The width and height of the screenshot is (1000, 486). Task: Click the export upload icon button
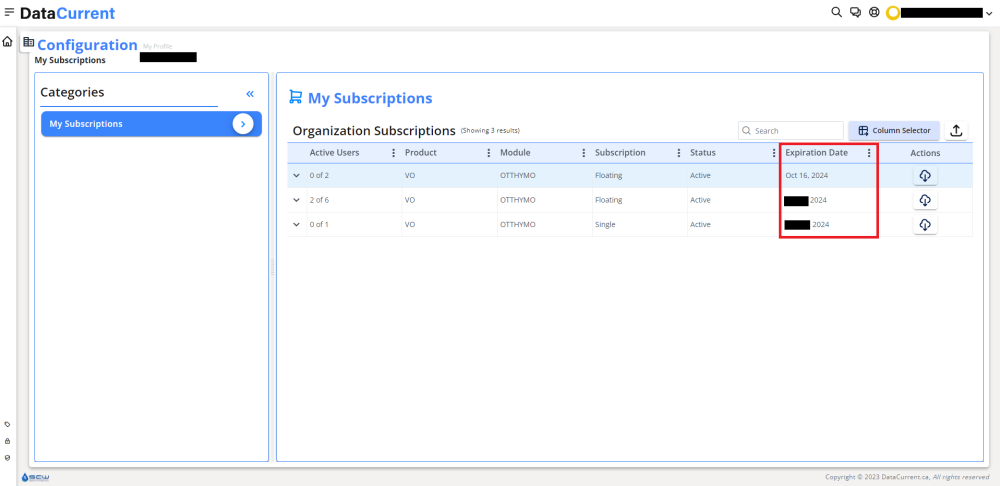(x=956, y=131)
